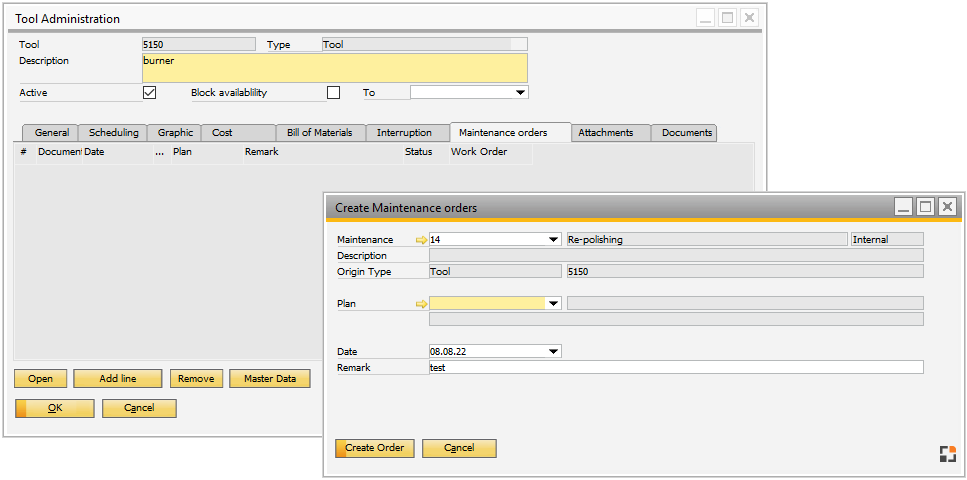Enable the Block availability checkbox
967x480 pixels.
tap(334, 93)
